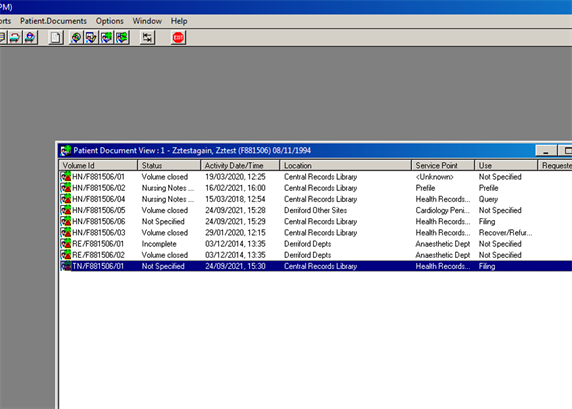The height and width of the screenshot is (409, 572).
Task: Click the volume icon for HN/F881506/03
Action: tap(66, 232)
